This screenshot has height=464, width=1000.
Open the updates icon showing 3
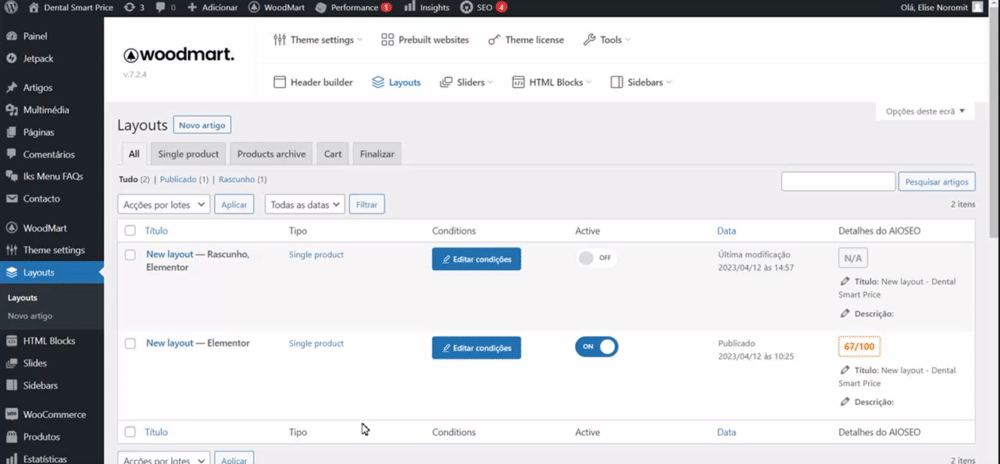click(130, 8)
